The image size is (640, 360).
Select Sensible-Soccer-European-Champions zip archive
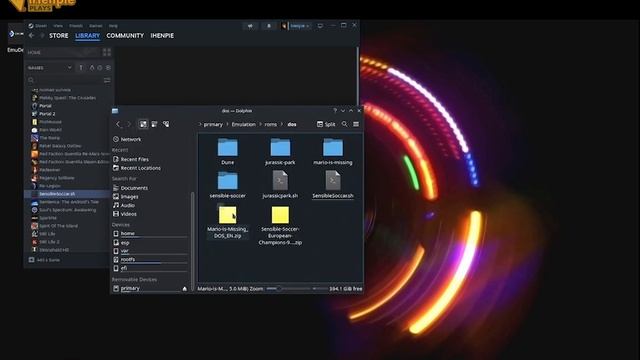(x=280, y=225)
